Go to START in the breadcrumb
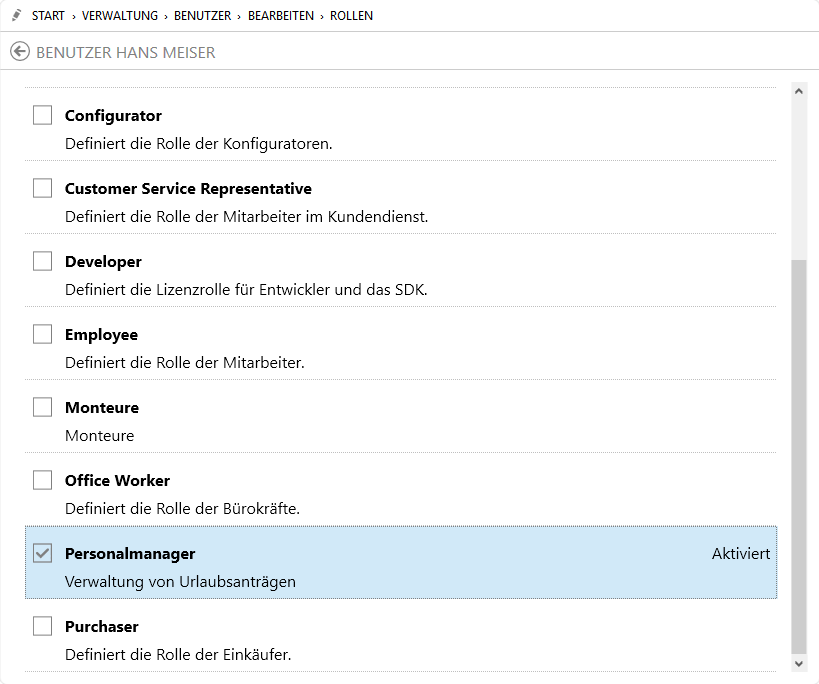 tap(48, 16)
